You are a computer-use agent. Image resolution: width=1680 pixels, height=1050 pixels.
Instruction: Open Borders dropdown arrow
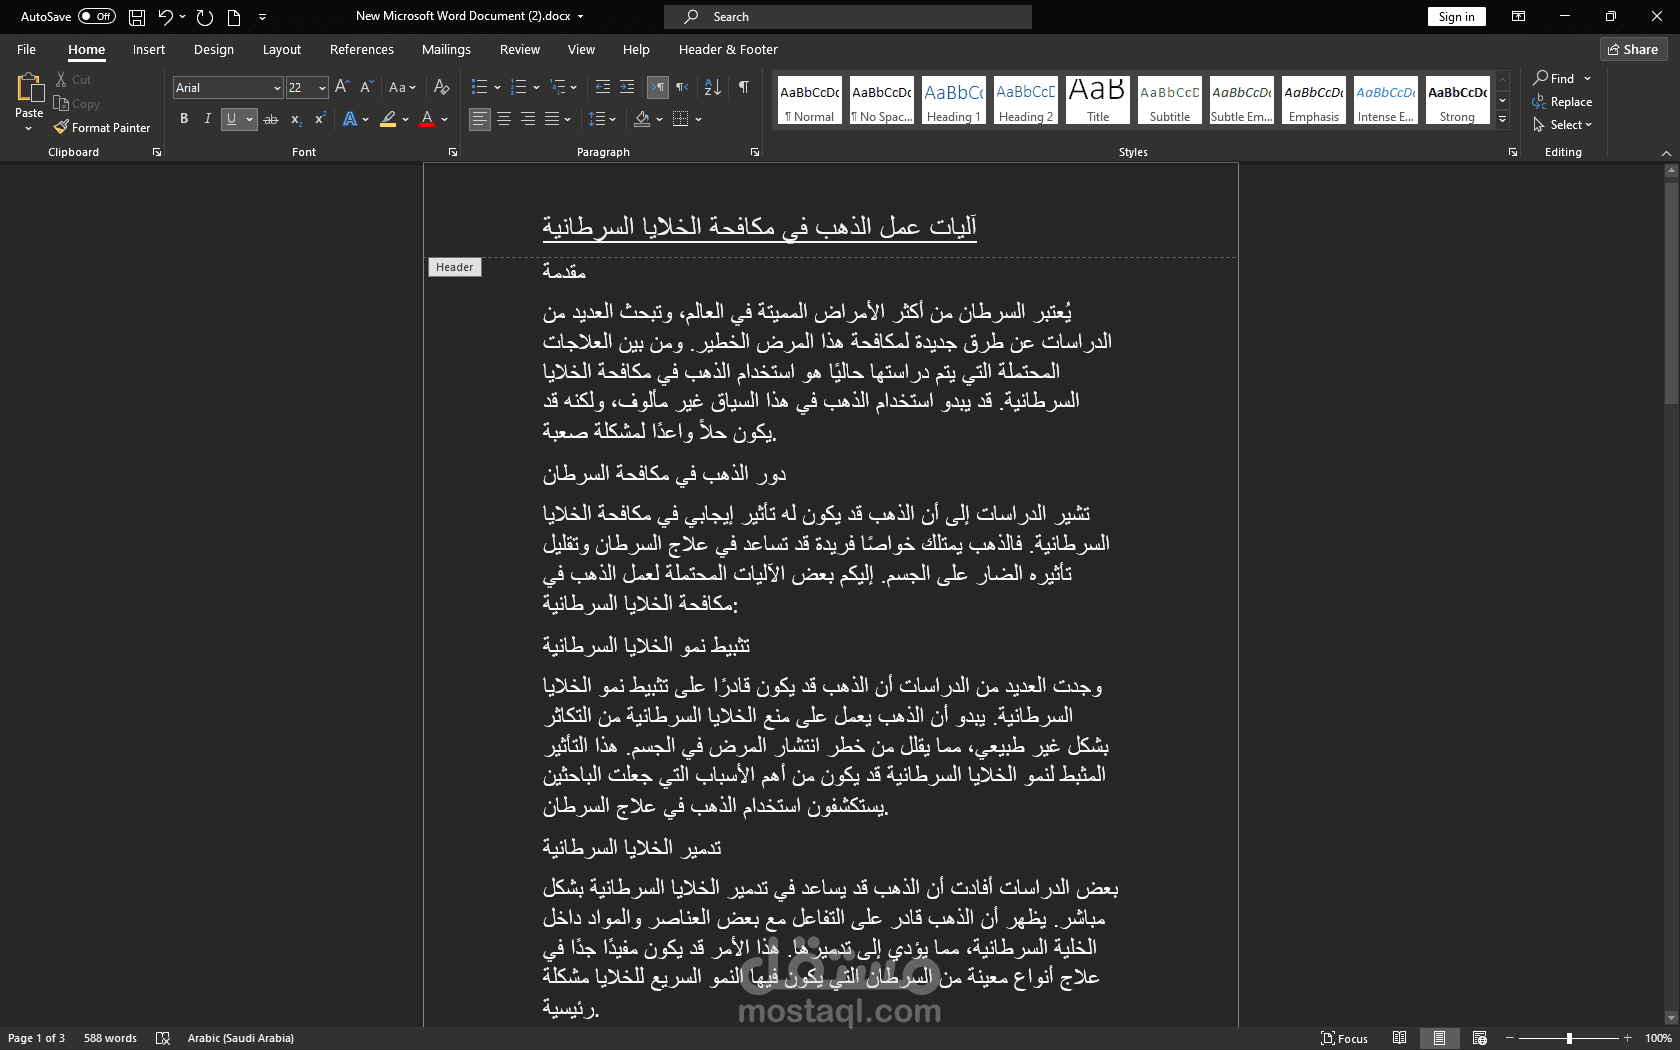[x=698, y=119]
